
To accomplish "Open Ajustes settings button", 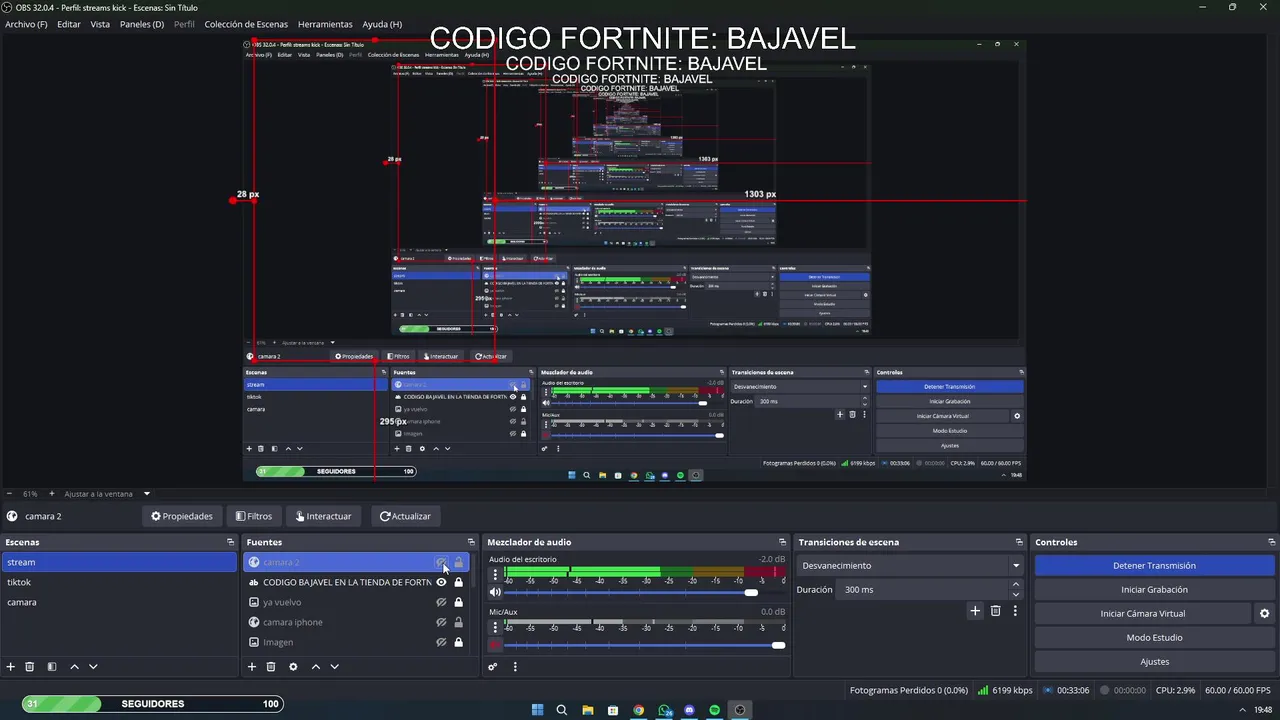I will (x=1154, y=662).
